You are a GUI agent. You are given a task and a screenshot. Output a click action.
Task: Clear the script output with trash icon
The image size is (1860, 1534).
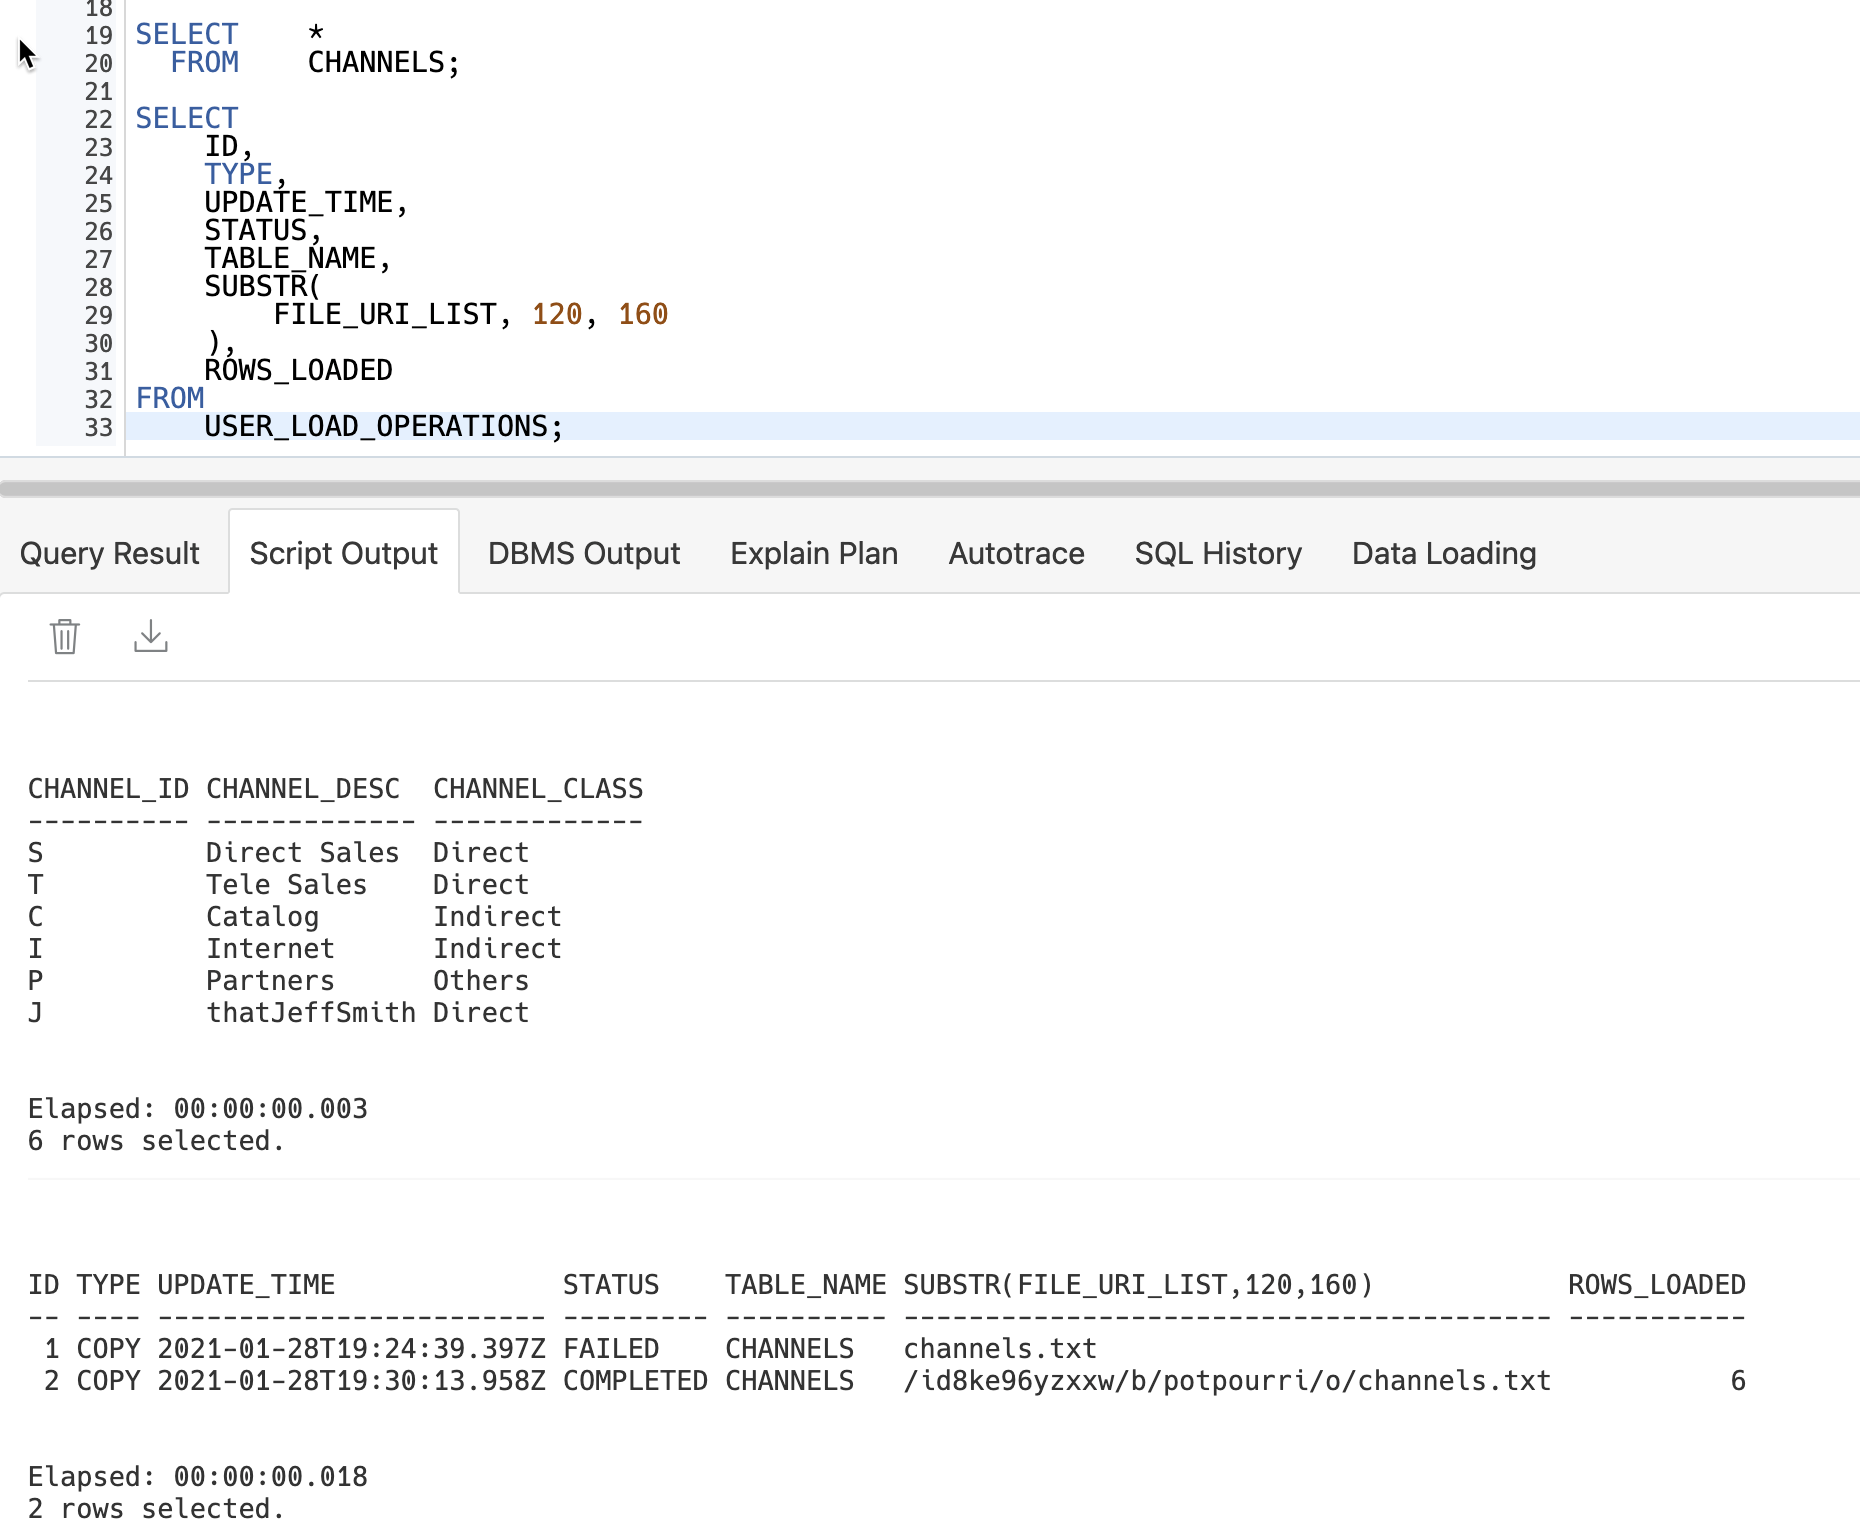(65, 636)
